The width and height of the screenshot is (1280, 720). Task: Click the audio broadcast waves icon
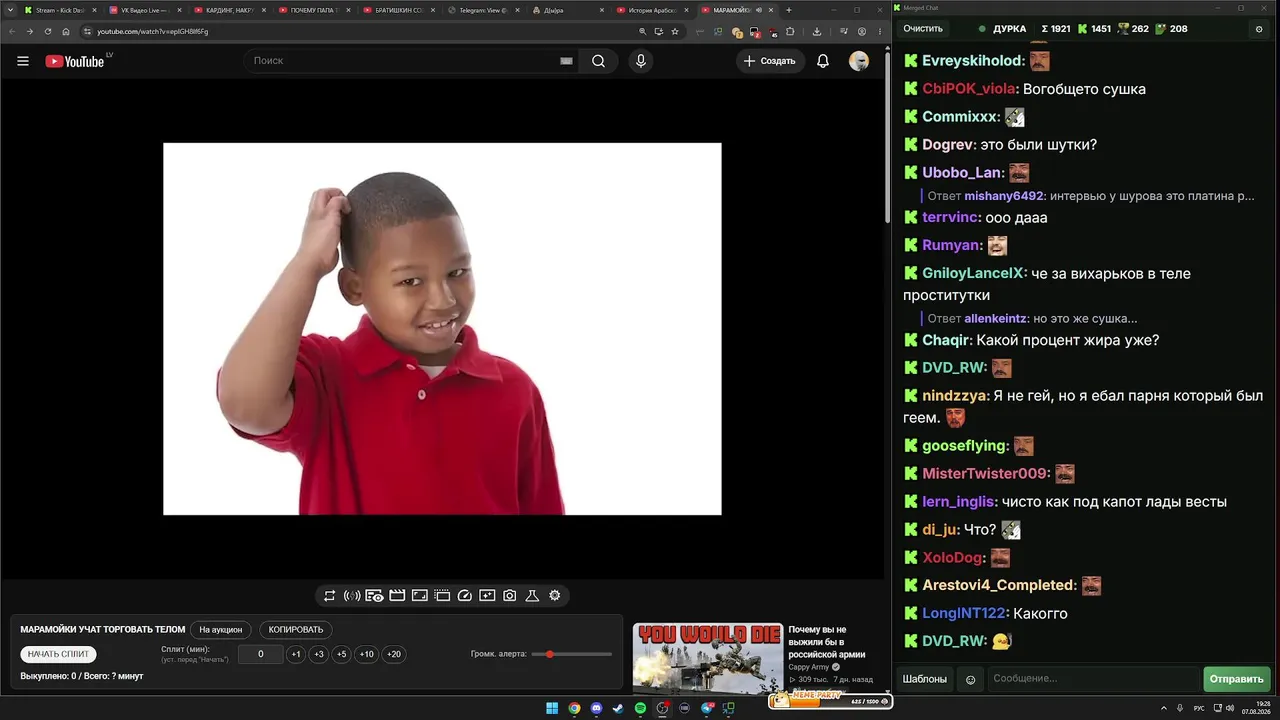click(352, 596)
